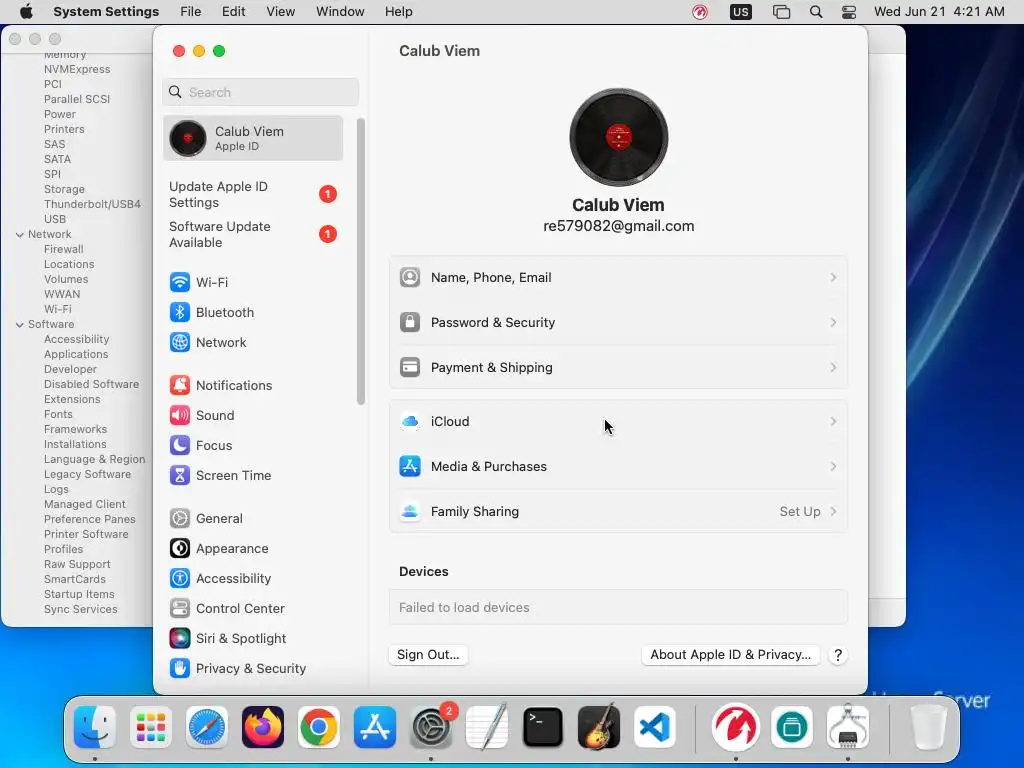Click the US input source indicator
The image size is (1024, 768).
(741, 12)
